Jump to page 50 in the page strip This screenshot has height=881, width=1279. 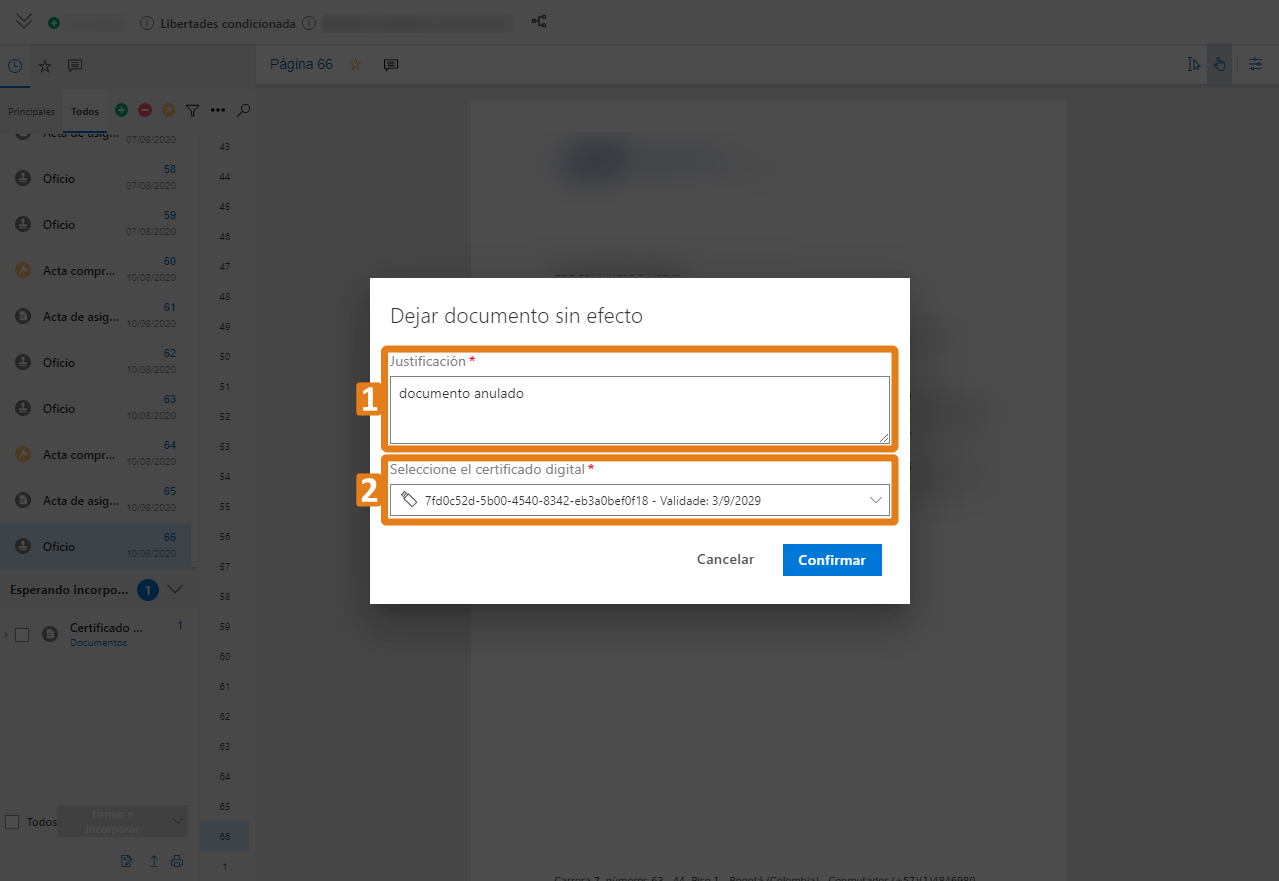pyautogui.click(x=224, y=356)
